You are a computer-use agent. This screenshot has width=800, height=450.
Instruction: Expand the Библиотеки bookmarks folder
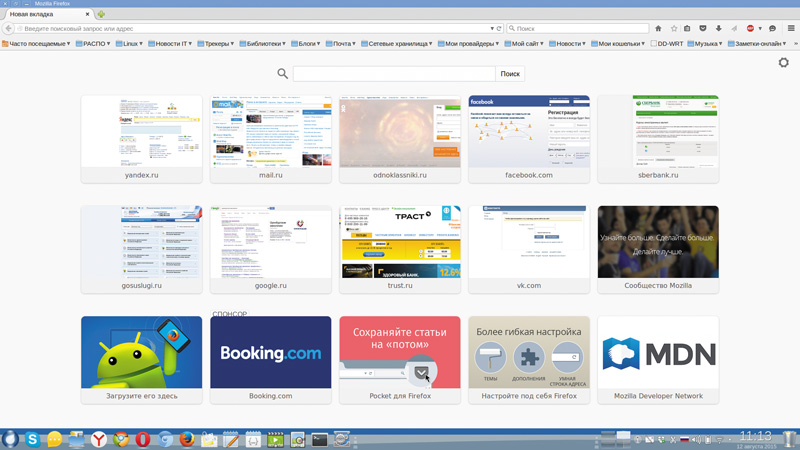pyautogui.click(x=262, y=44)
